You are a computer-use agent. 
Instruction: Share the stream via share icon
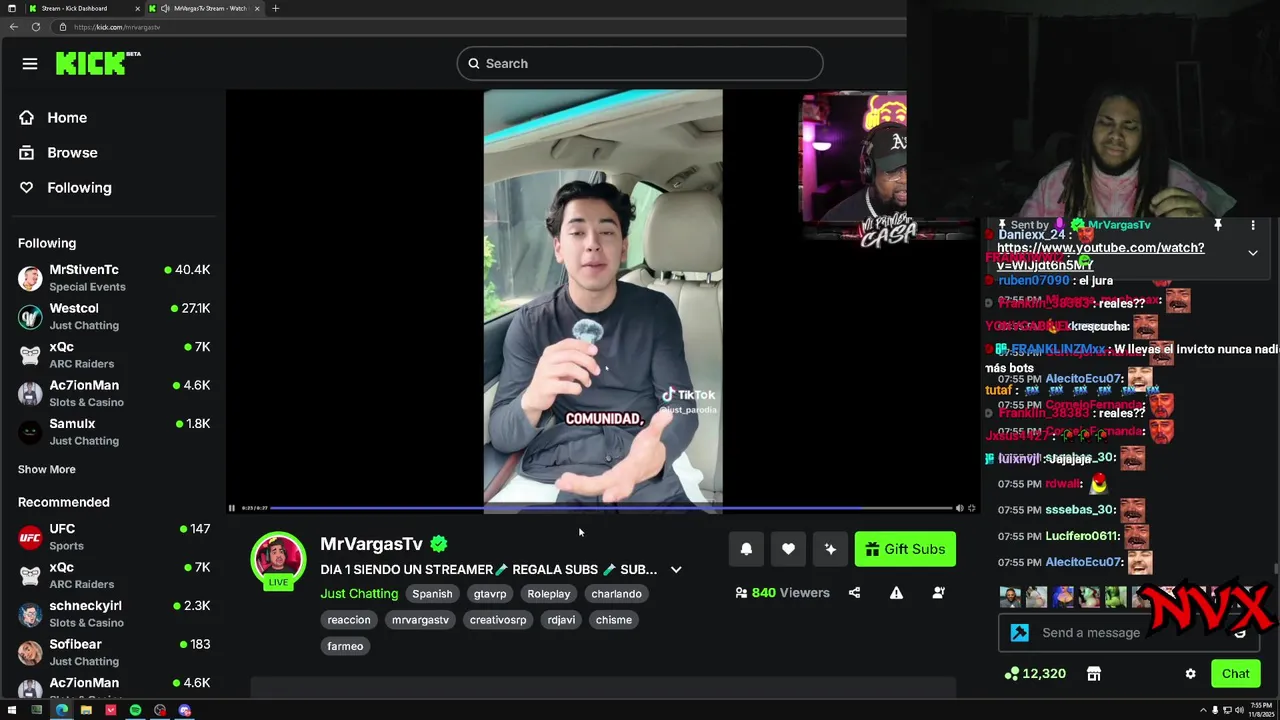click(x=854, y=593)
